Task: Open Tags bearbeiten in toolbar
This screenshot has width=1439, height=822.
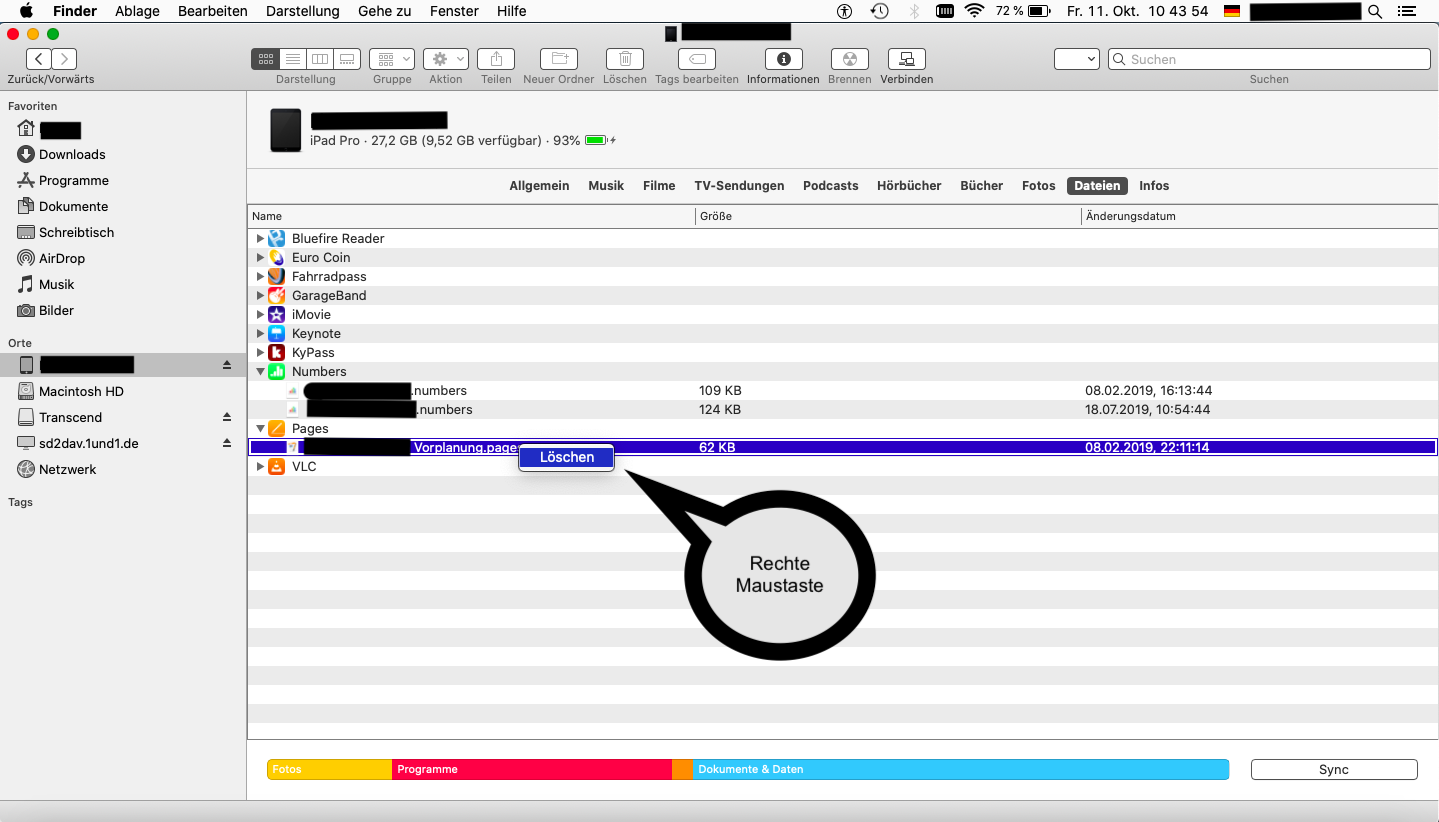Action: (697, 59)
